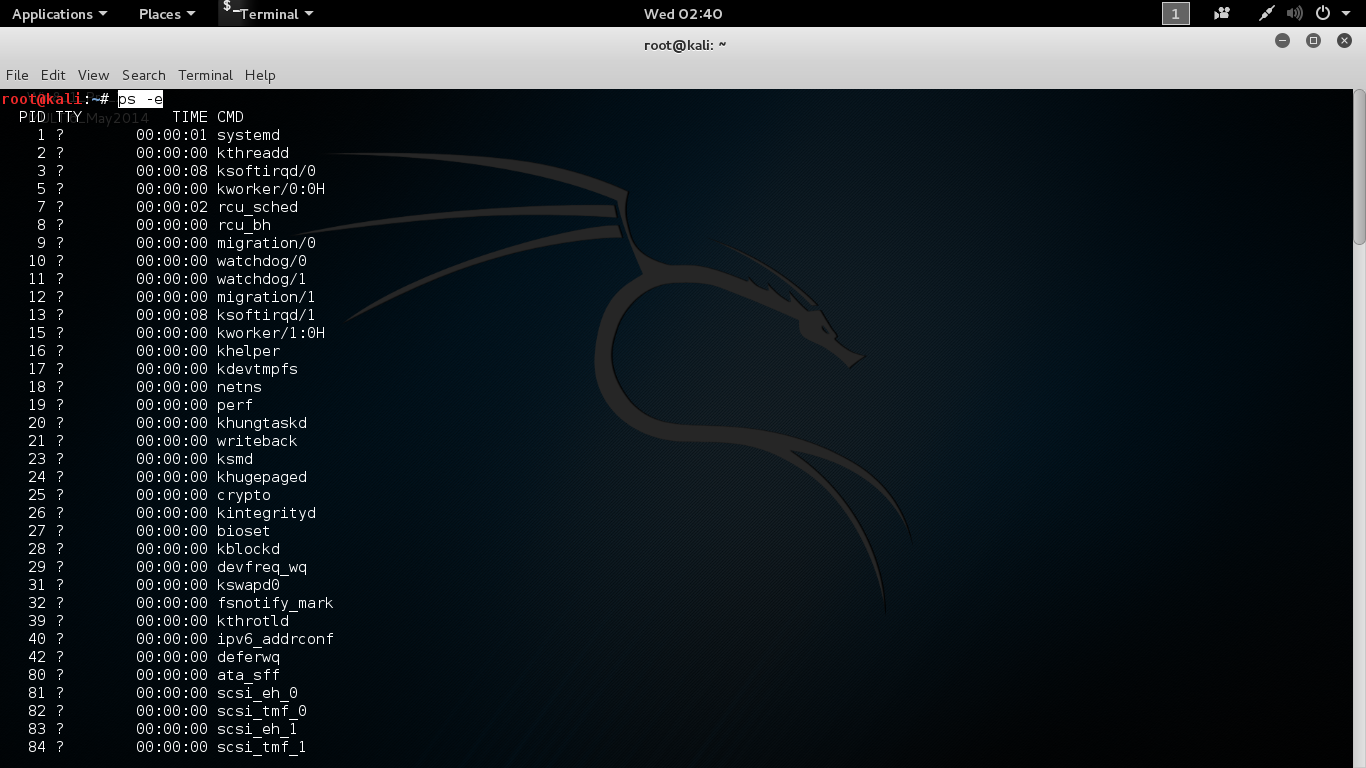
Task: Click the 'migration/0' process name
Action: point(266,243)
